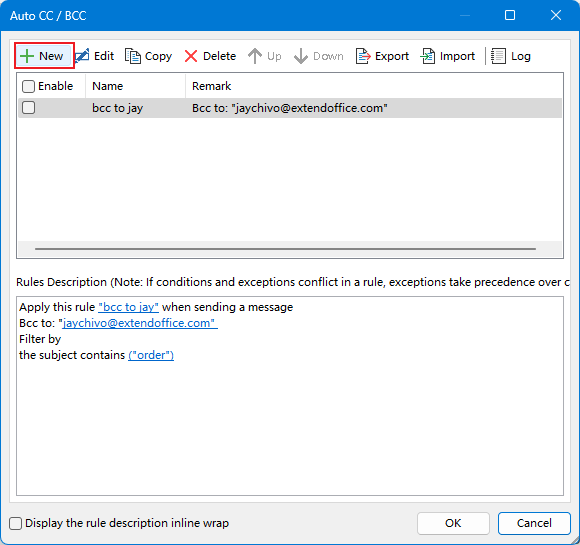The image size is (580, 545).
Task: Click the ("order") subject filter link
Action: pyautogui.click(x=151, y=355)
